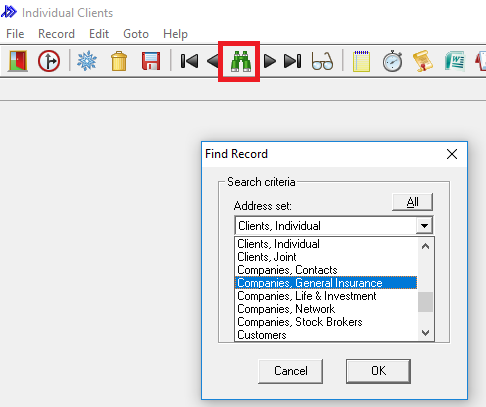
Task: Open the Goto menu
Action: point(136,34)
